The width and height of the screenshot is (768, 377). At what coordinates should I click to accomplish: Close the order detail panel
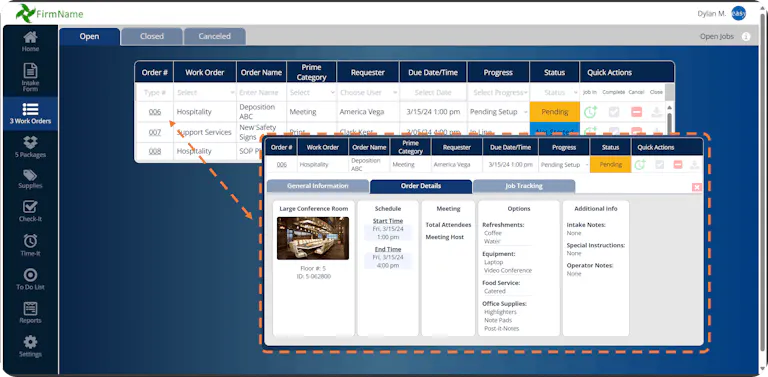tap(697, 187)
